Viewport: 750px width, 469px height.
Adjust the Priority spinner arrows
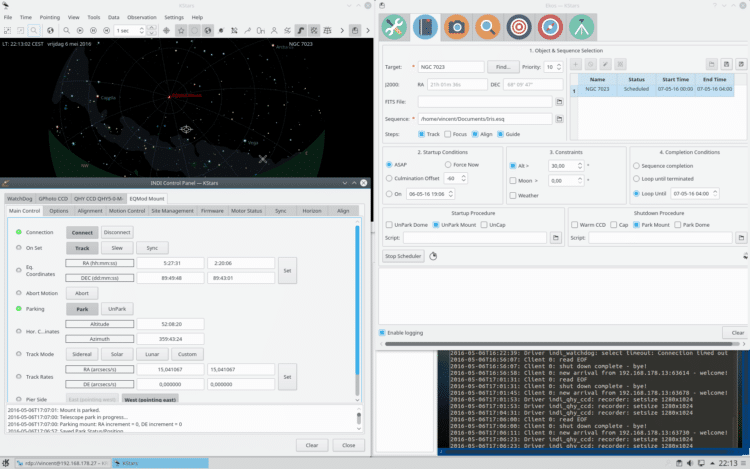pos(559,67)
